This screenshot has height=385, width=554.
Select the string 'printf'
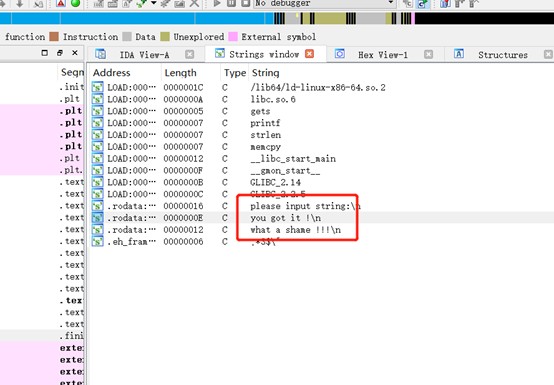point(265,123)
